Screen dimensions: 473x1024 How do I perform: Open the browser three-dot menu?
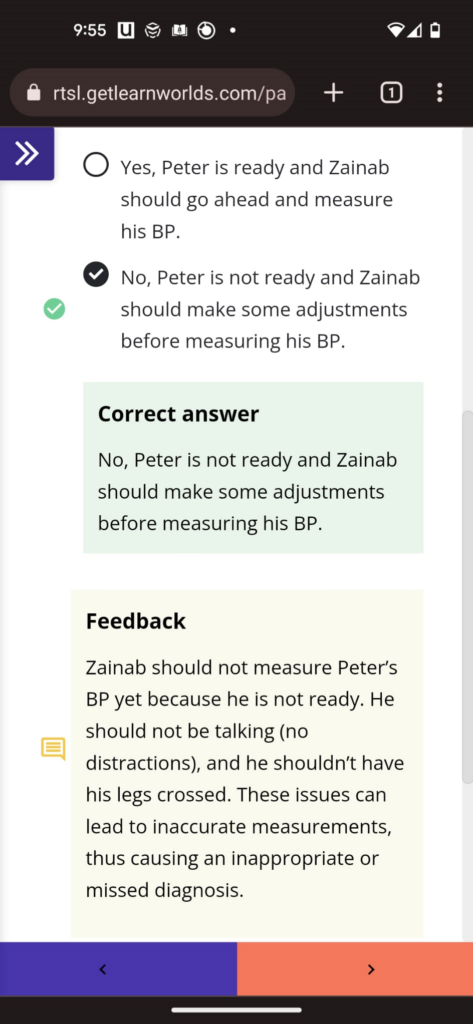pyautogui.click(x=439, y=93)
